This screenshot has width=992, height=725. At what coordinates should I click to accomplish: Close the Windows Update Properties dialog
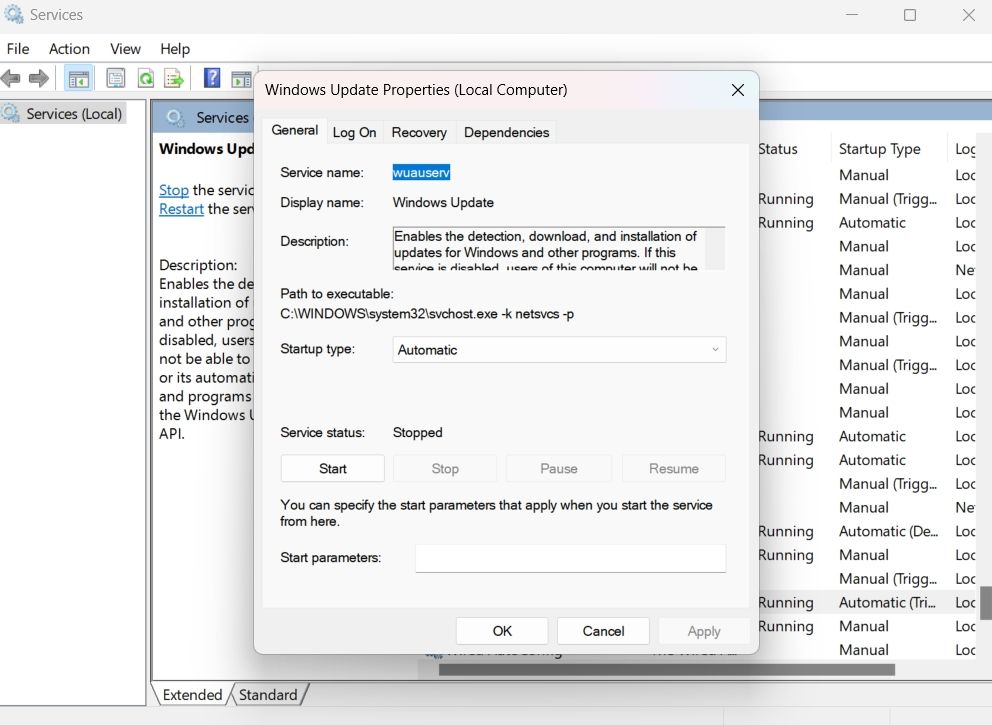pyautogui.click(x=738, y=90)
